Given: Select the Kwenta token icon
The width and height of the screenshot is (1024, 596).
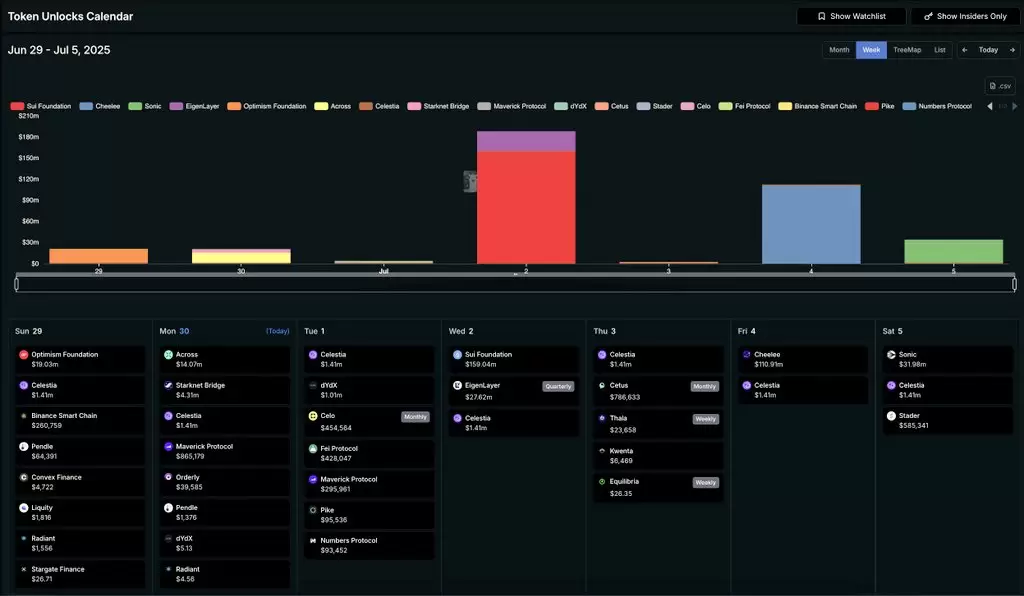Looking at the screenshot, I should point(602,450).
